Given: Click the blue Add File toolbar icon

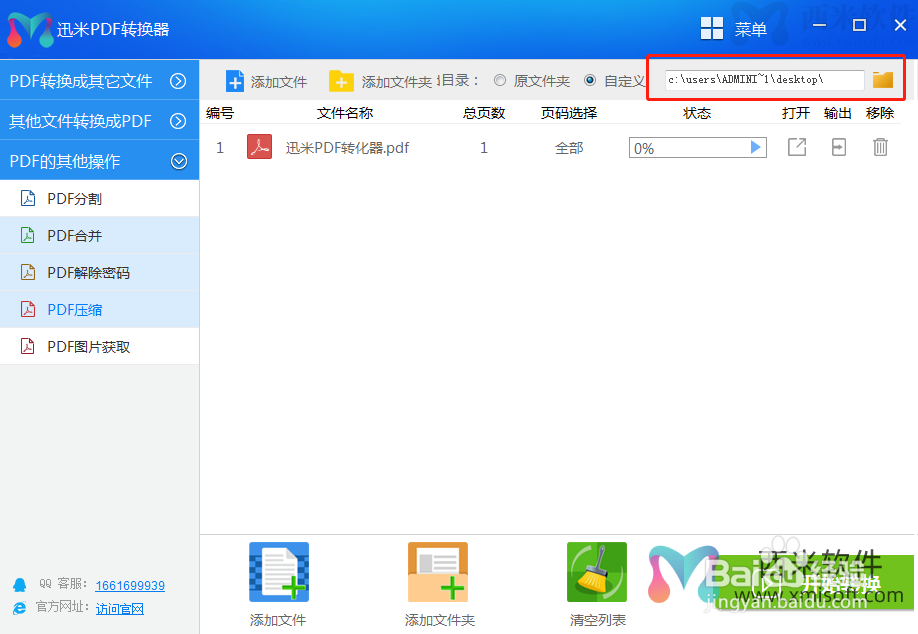Looking at the screenshot, I should (235, 81).
